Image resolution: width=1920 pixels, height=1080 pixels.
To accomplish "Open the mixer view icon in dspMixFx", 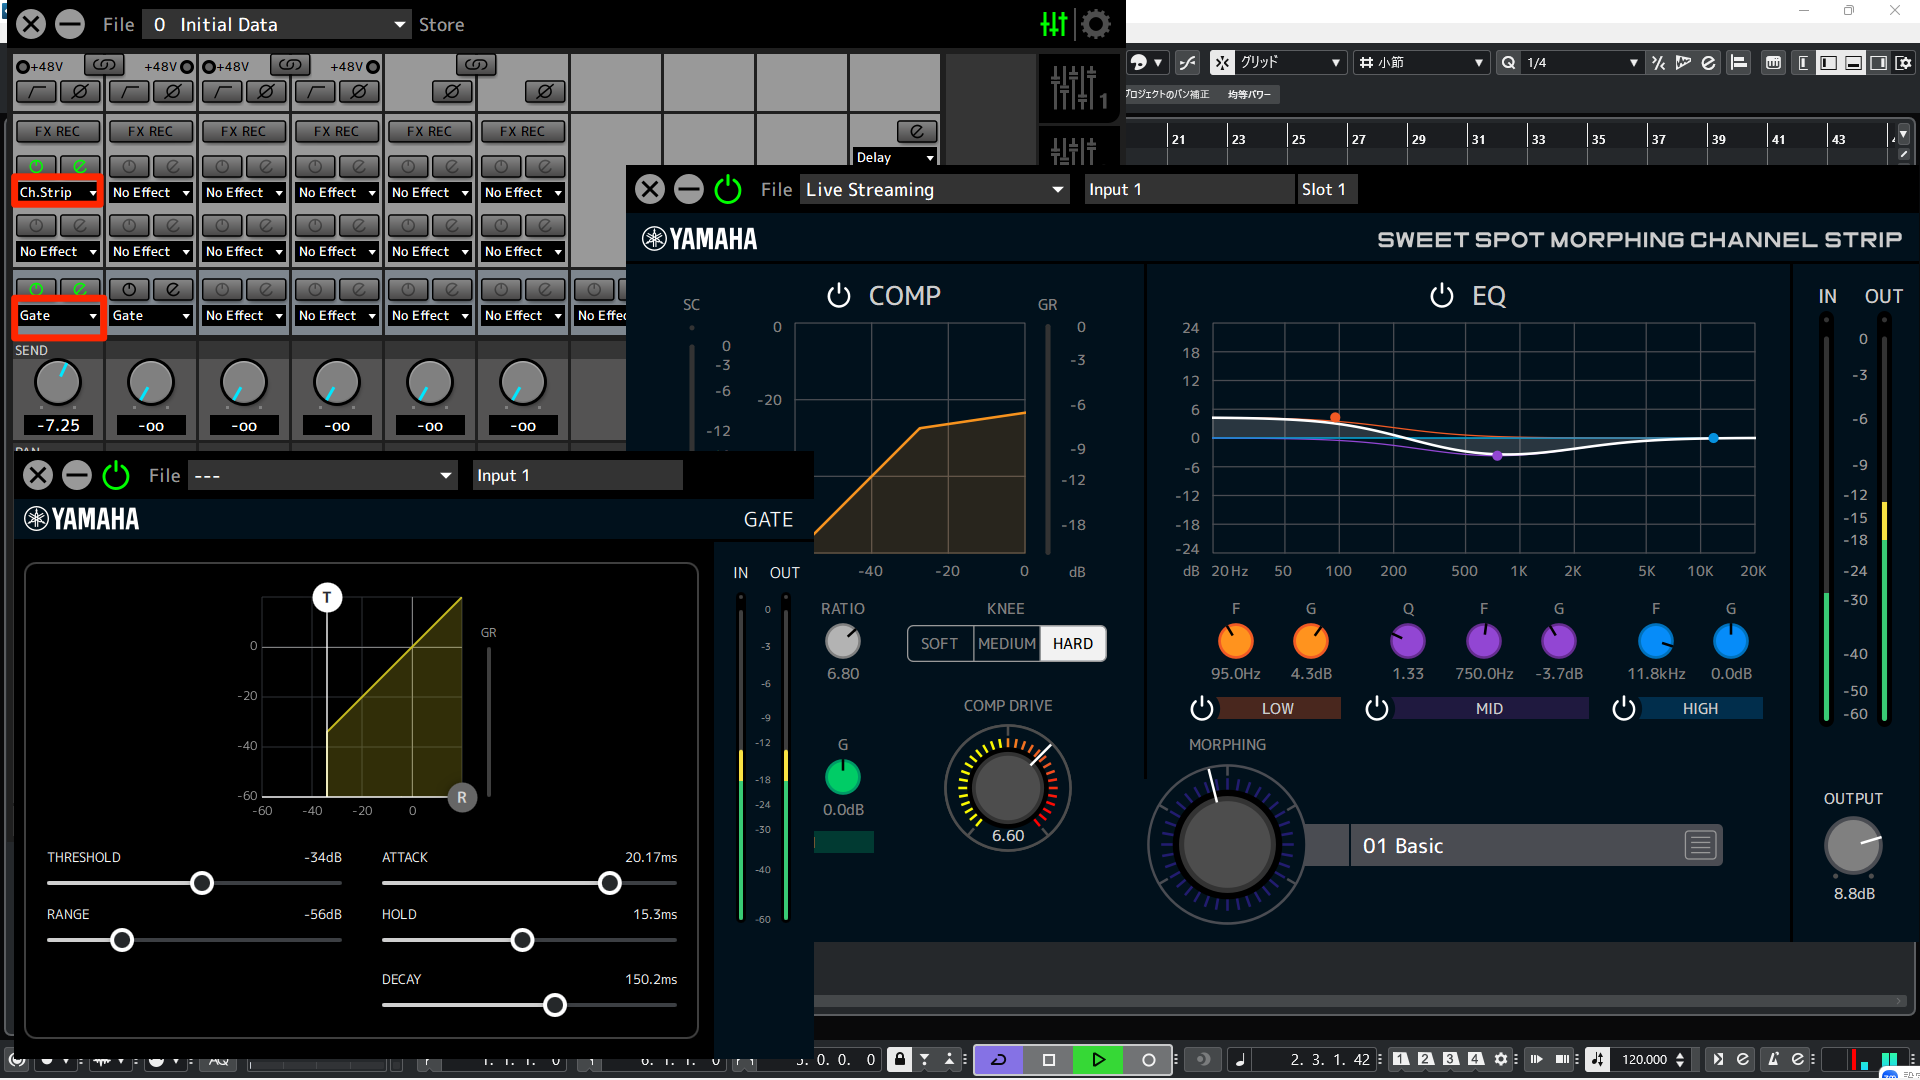I will click(x=1054, y=24).
